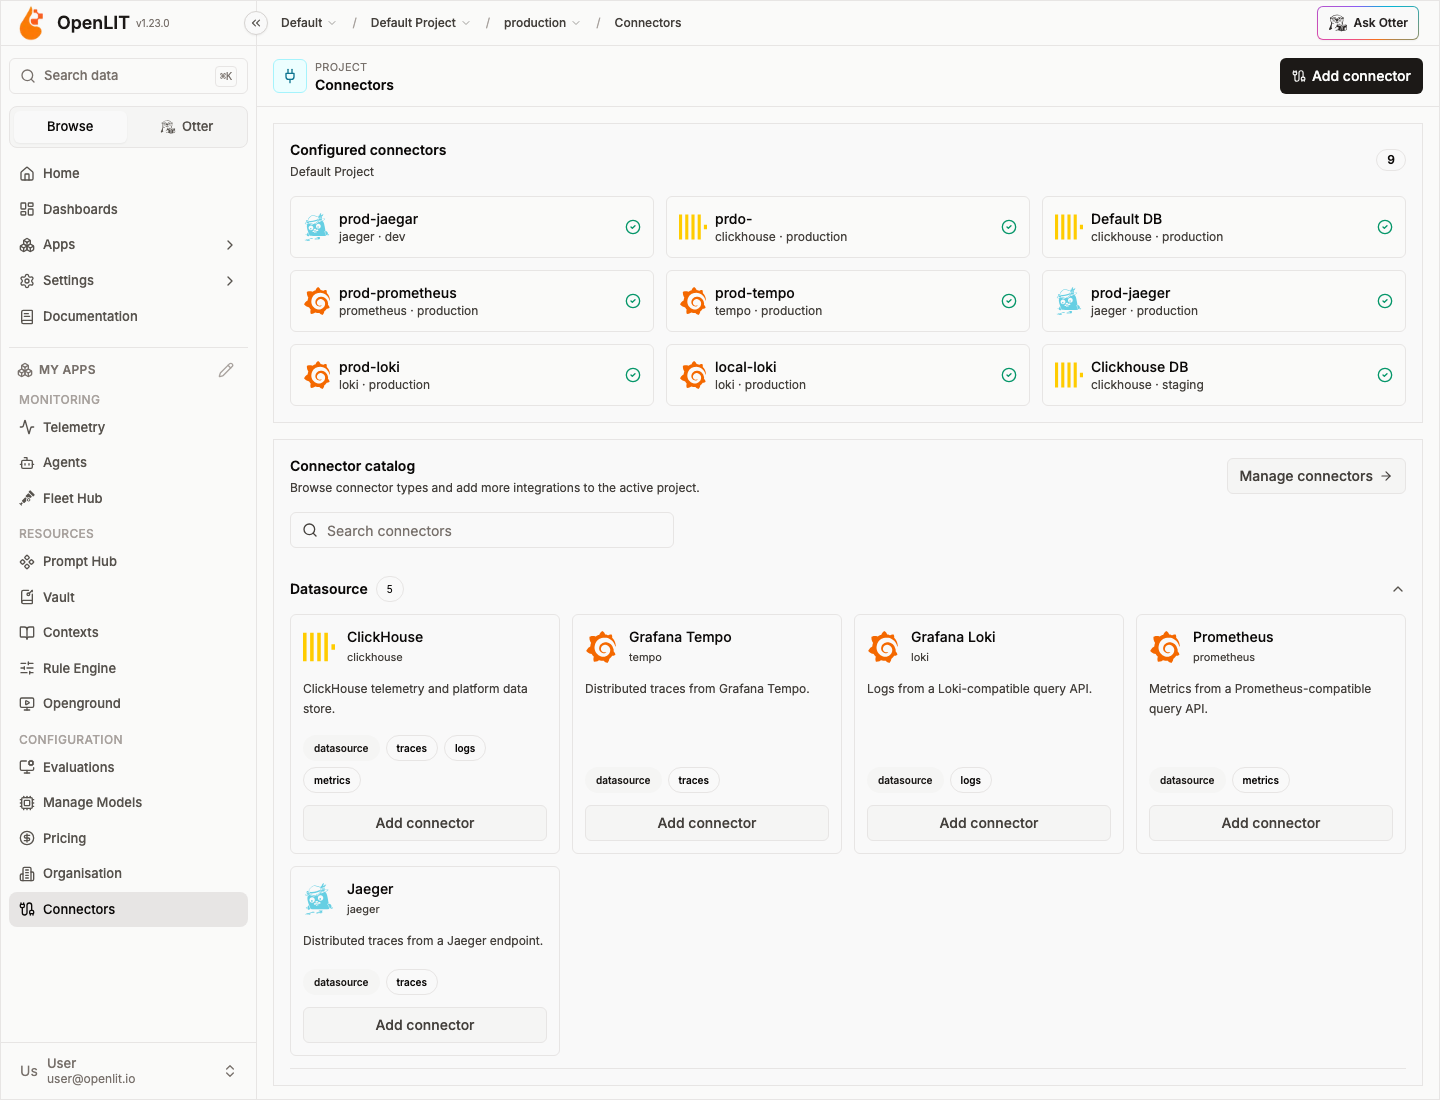
Task: Click the prod-jaegar Jaeger mascot icon
Action: [x=316, y=227]
